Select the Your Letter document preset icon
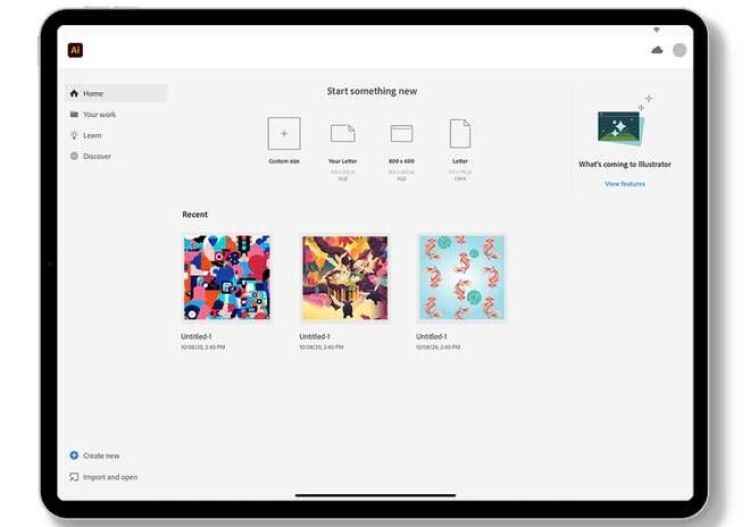This screenshot has width=750, height=527. [x=343, y=133]
